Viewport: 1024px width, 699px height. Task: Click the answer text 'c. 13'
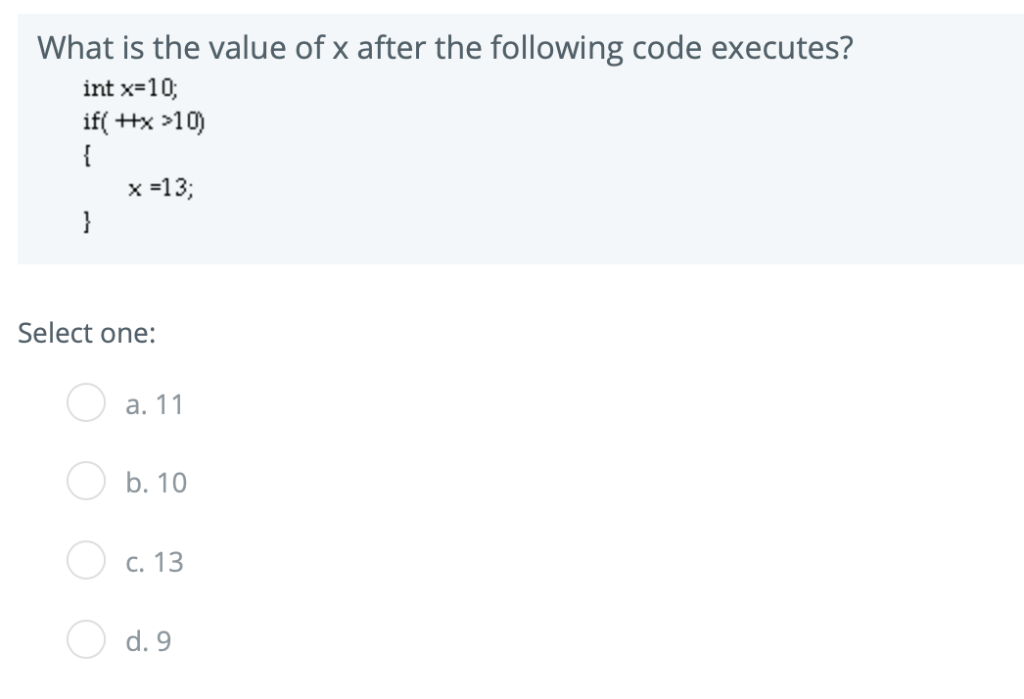(x=154, y=562)
